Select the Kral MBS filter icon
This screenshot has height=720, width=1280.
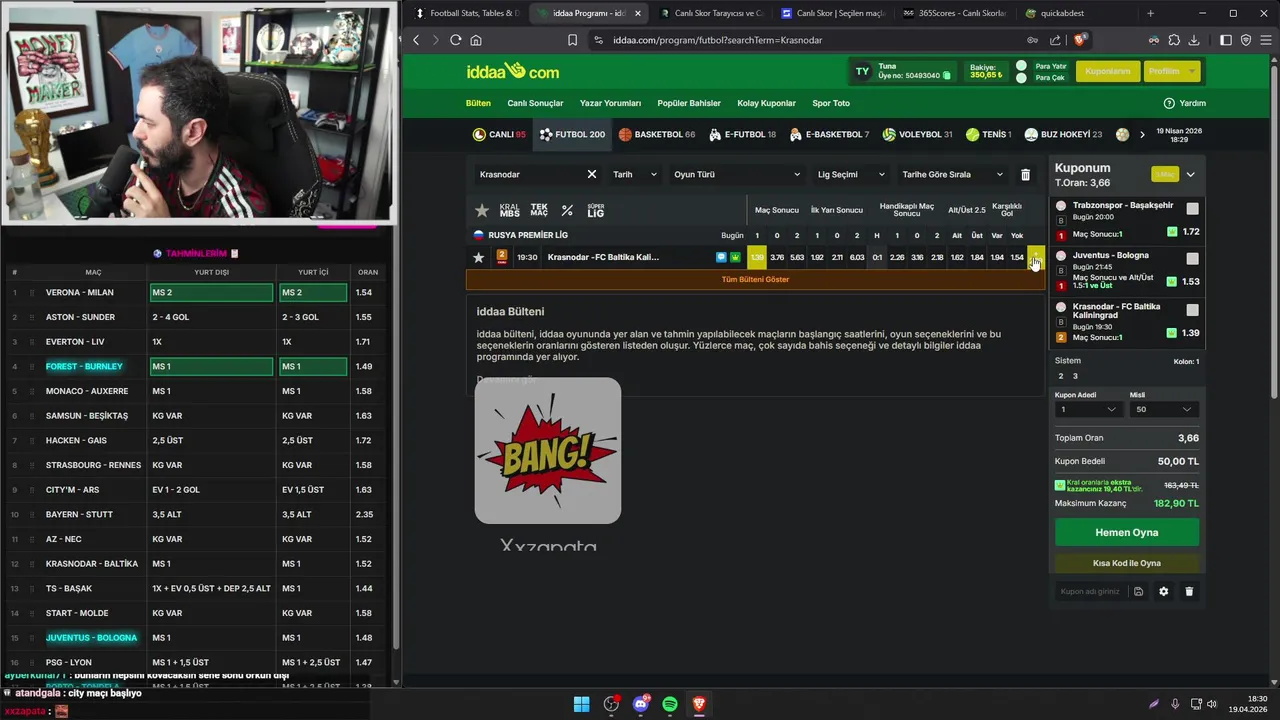(x=510, y=210)
